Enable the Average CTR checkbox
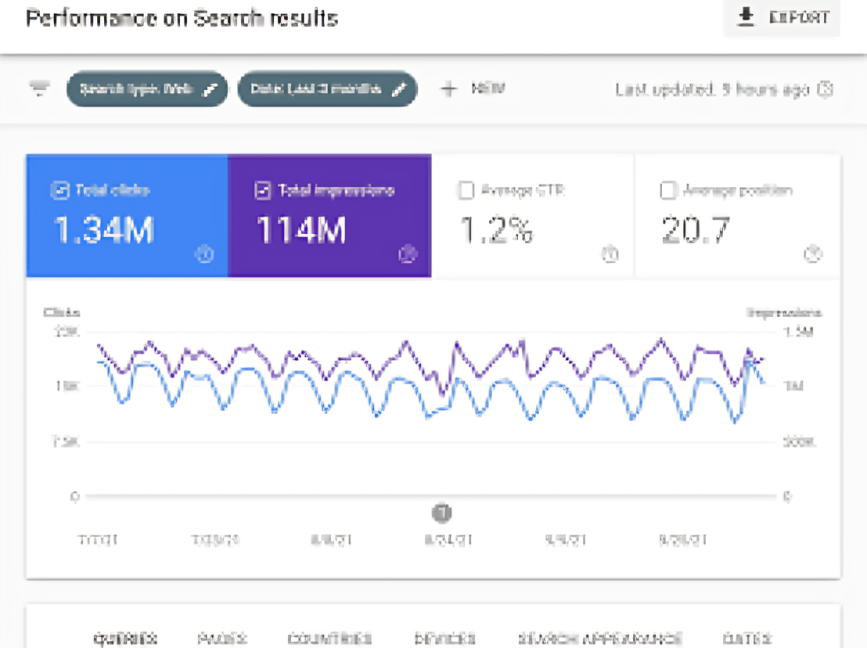The height and width of the screenshot is (648, 867). 465,190
